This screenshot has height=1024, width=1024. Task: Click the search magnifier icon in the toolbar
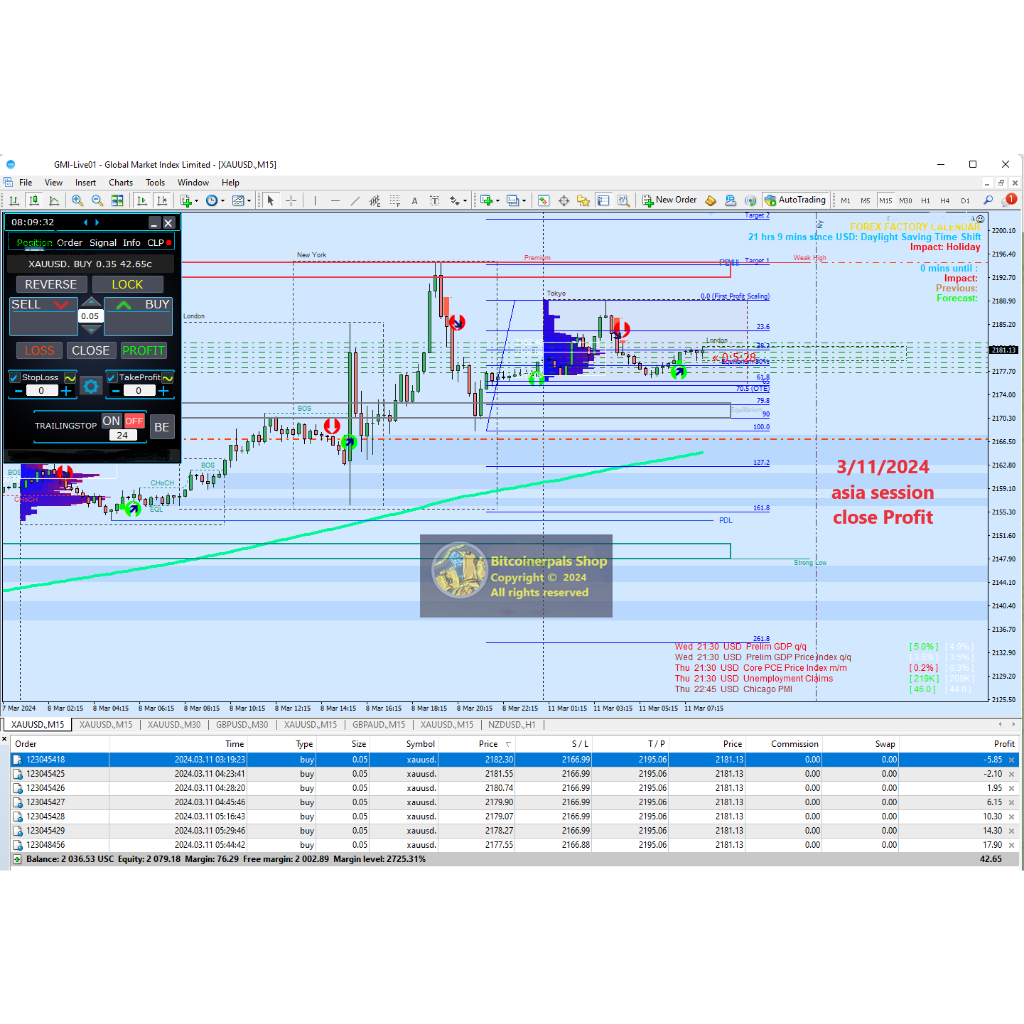pos(983,200)
